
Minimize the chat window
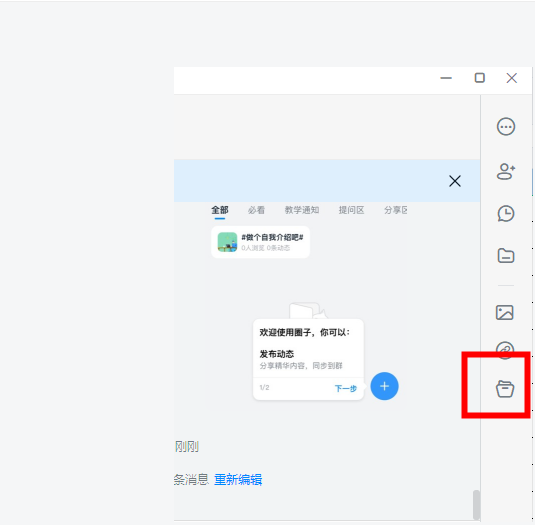point(446,78)
